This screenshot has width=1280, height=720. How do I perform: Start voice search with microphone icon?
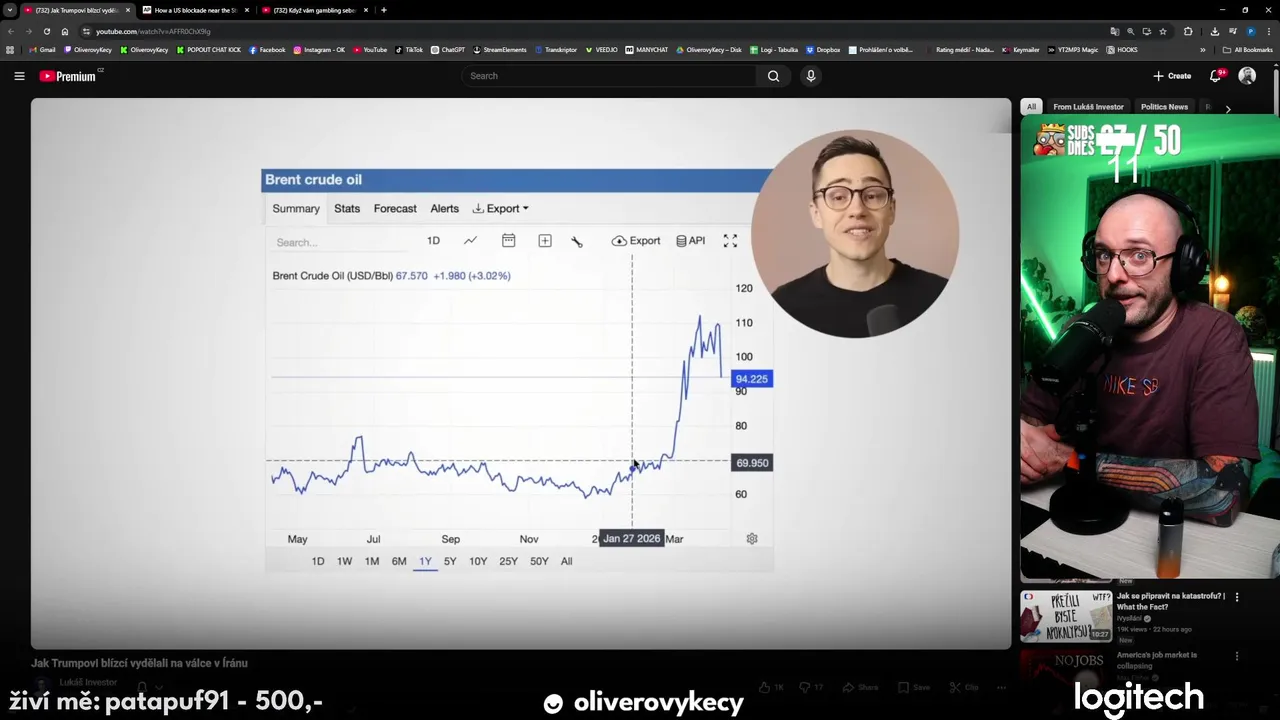point(811,76)
